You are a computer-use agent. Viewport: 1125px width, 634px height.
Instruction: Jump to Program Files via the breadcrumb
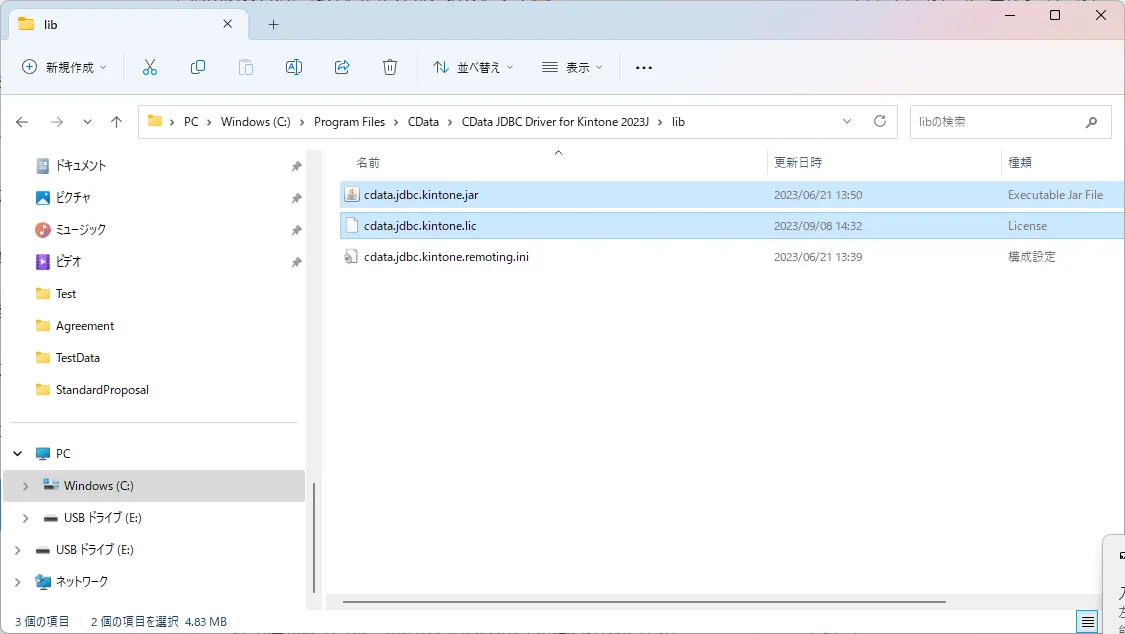pos(350,121)
